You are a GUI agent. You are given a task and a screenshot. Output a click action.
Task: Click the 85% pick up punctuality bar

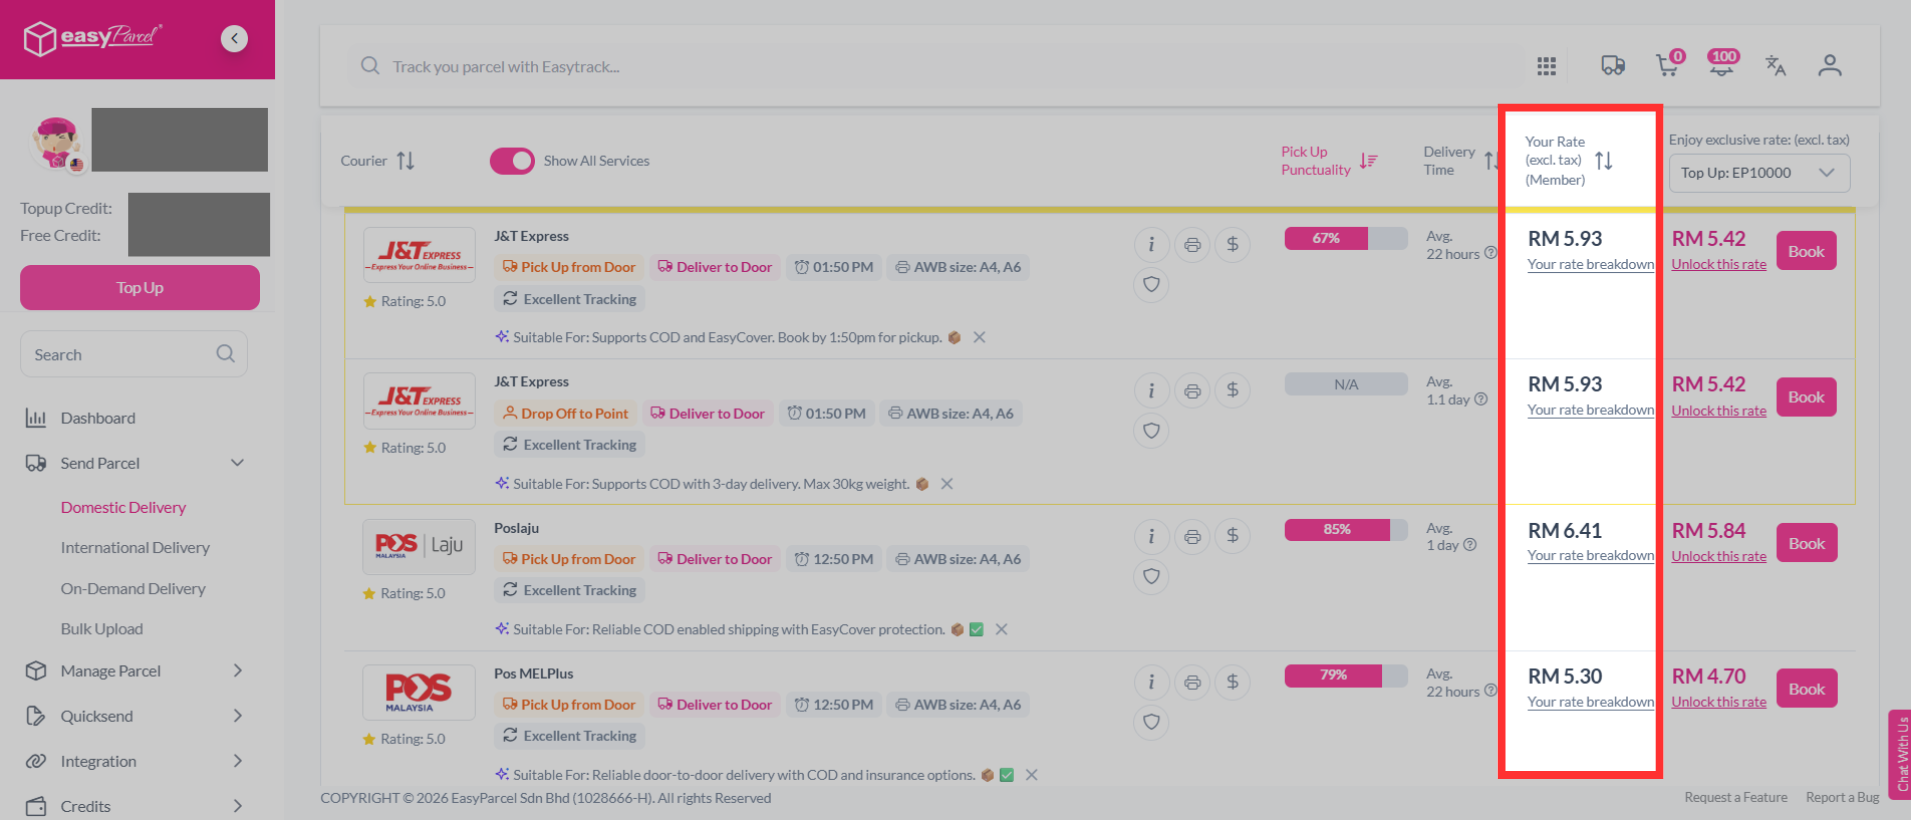click(1346, 529)
